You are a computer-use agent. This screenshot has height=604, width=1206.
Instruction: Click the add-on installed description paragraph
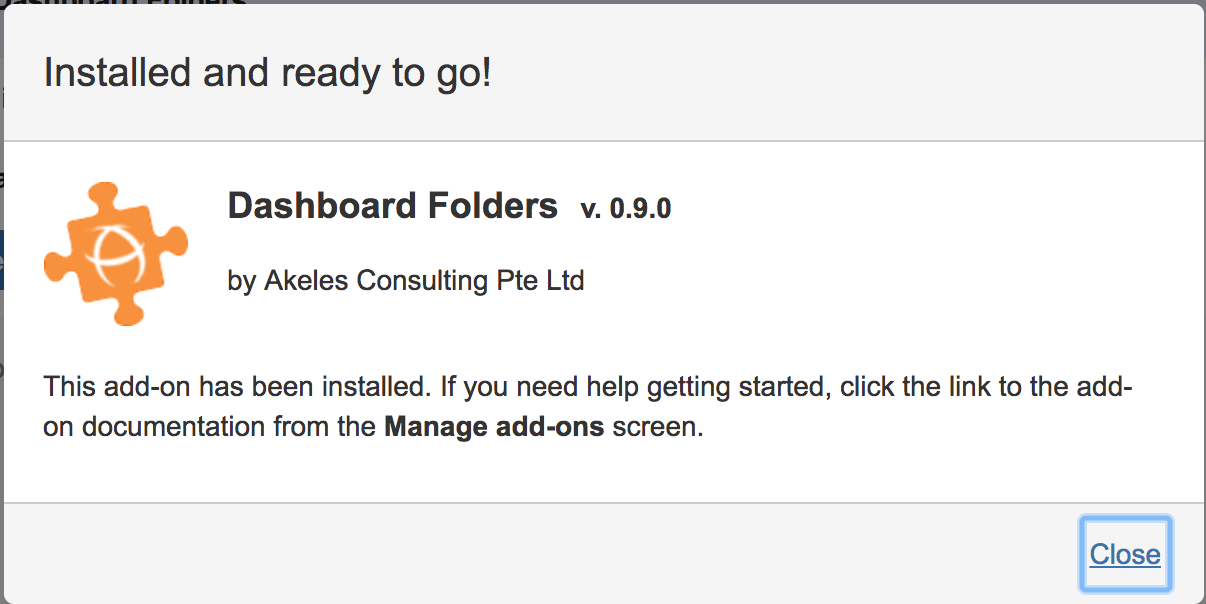click(588, 407)
